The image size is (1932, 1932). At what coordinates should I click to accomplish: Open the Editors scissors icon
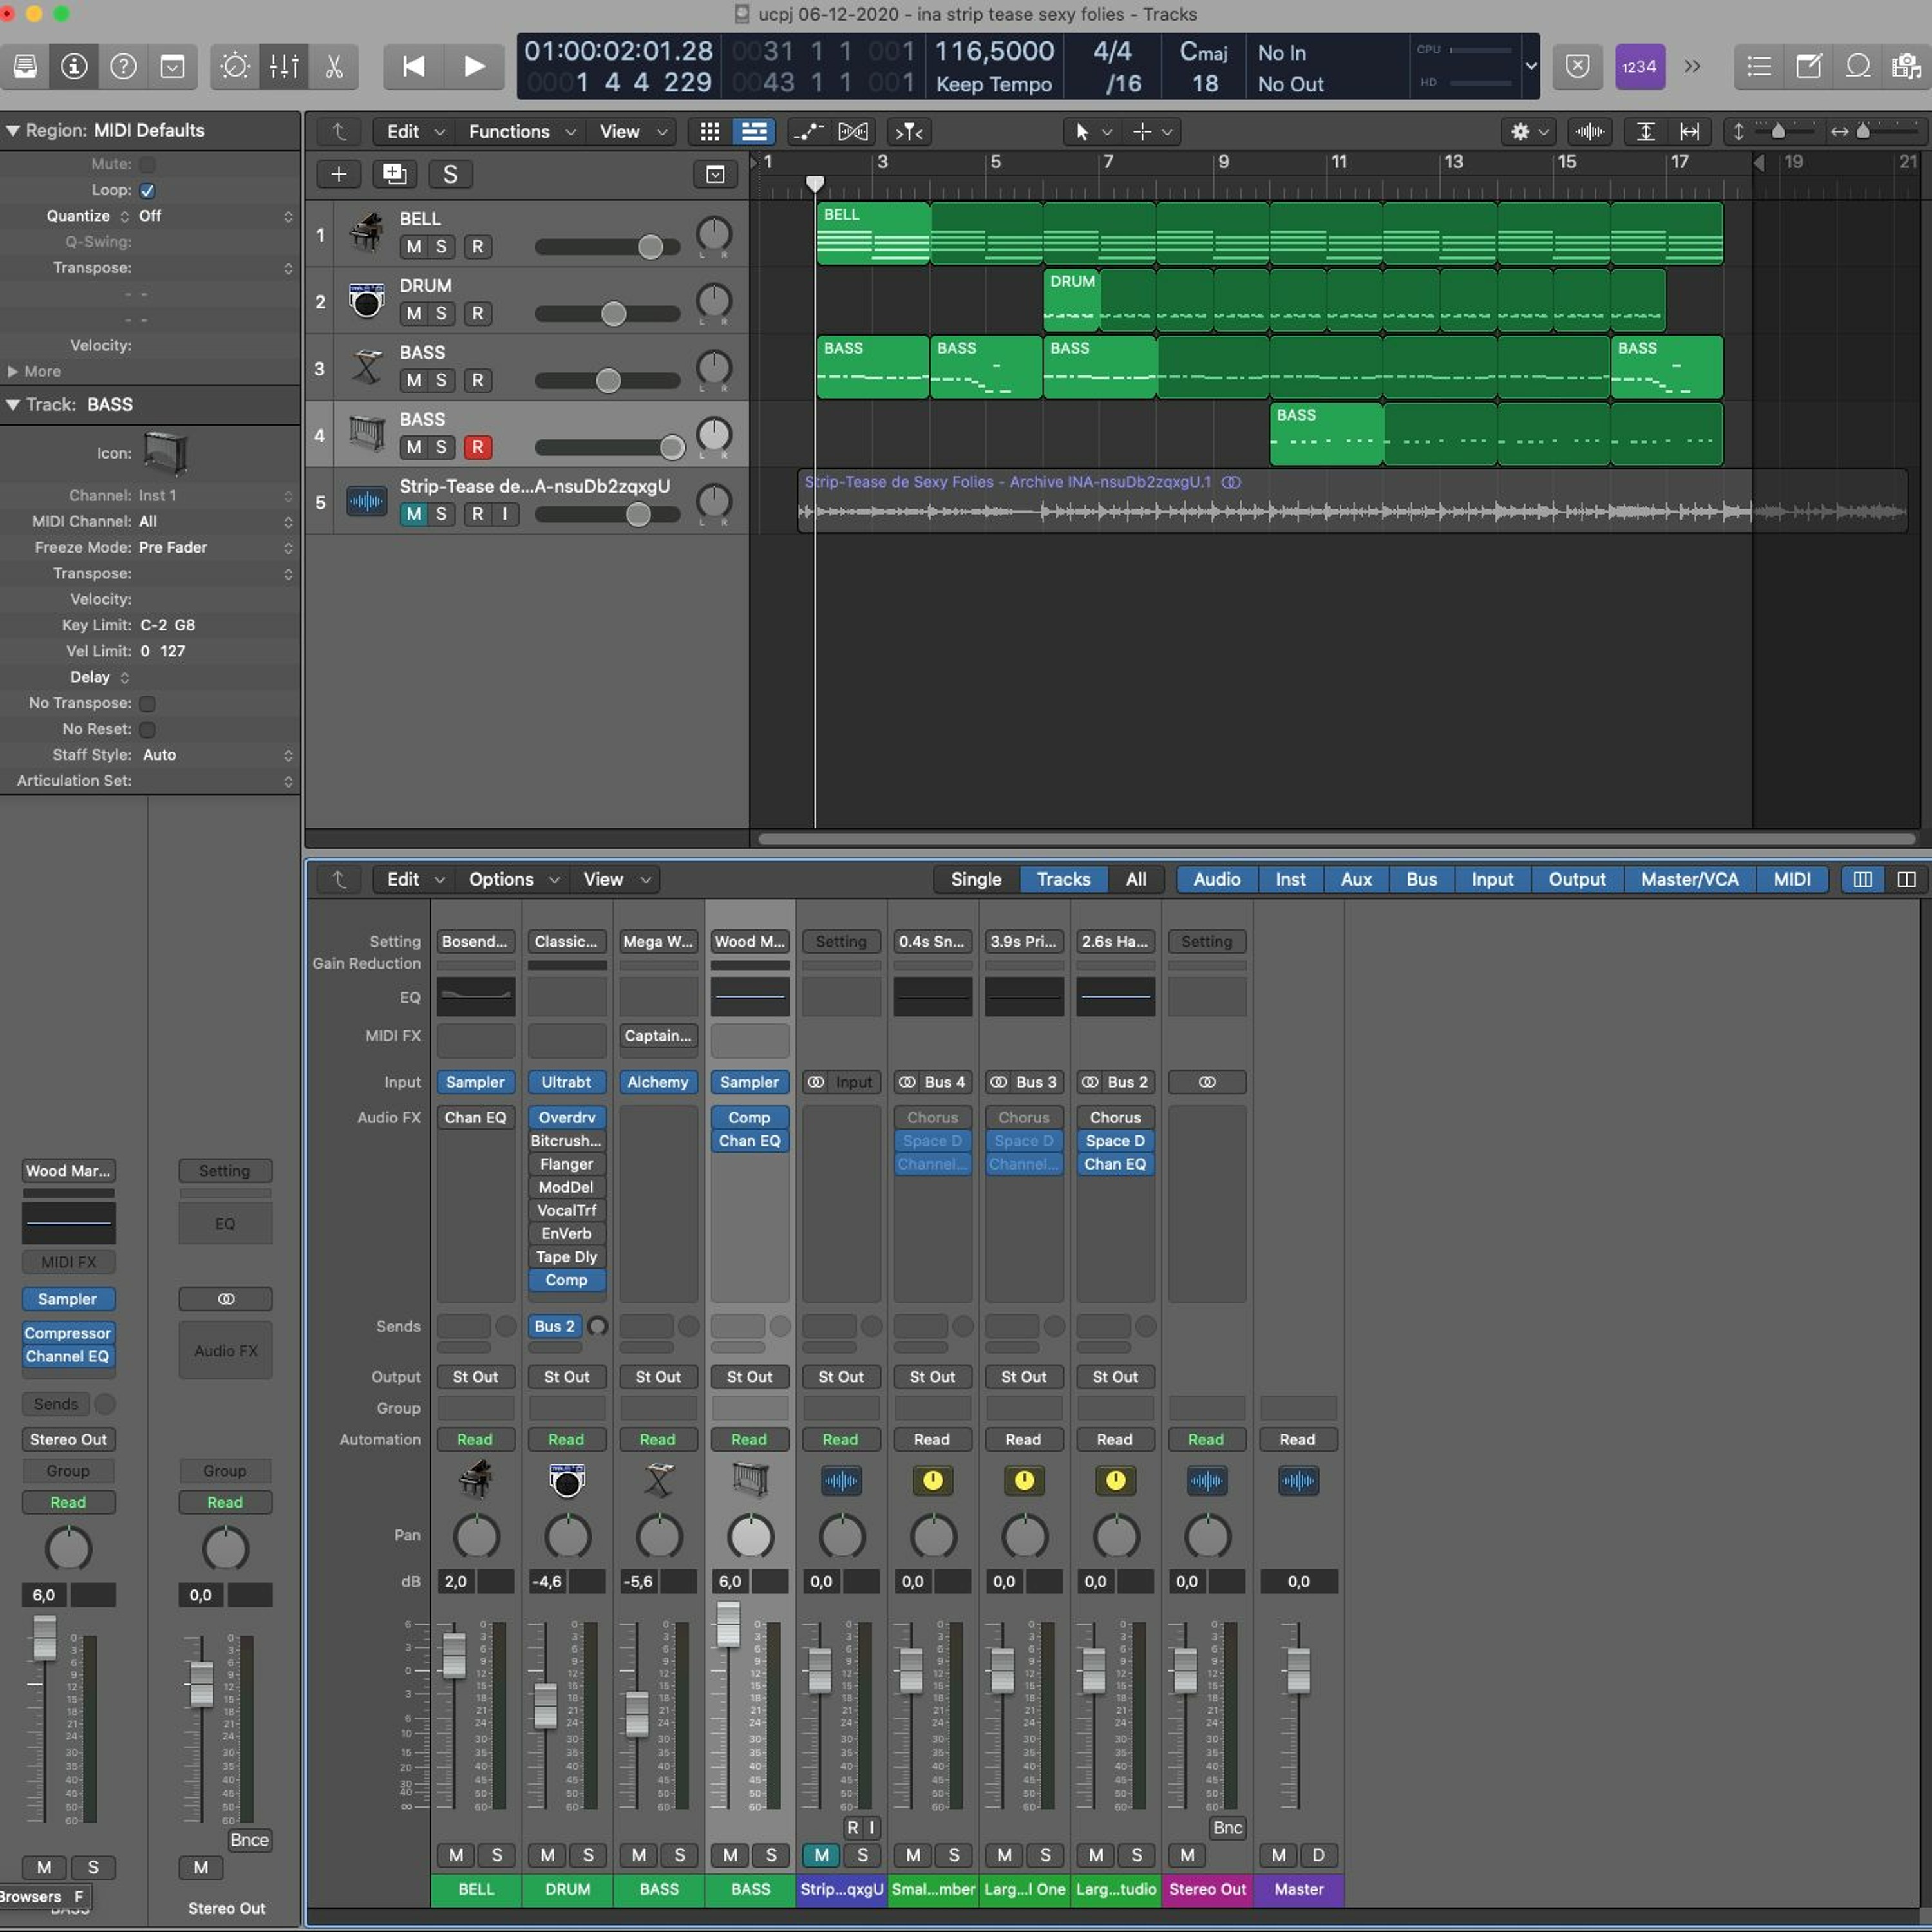(x=334, y=66)
